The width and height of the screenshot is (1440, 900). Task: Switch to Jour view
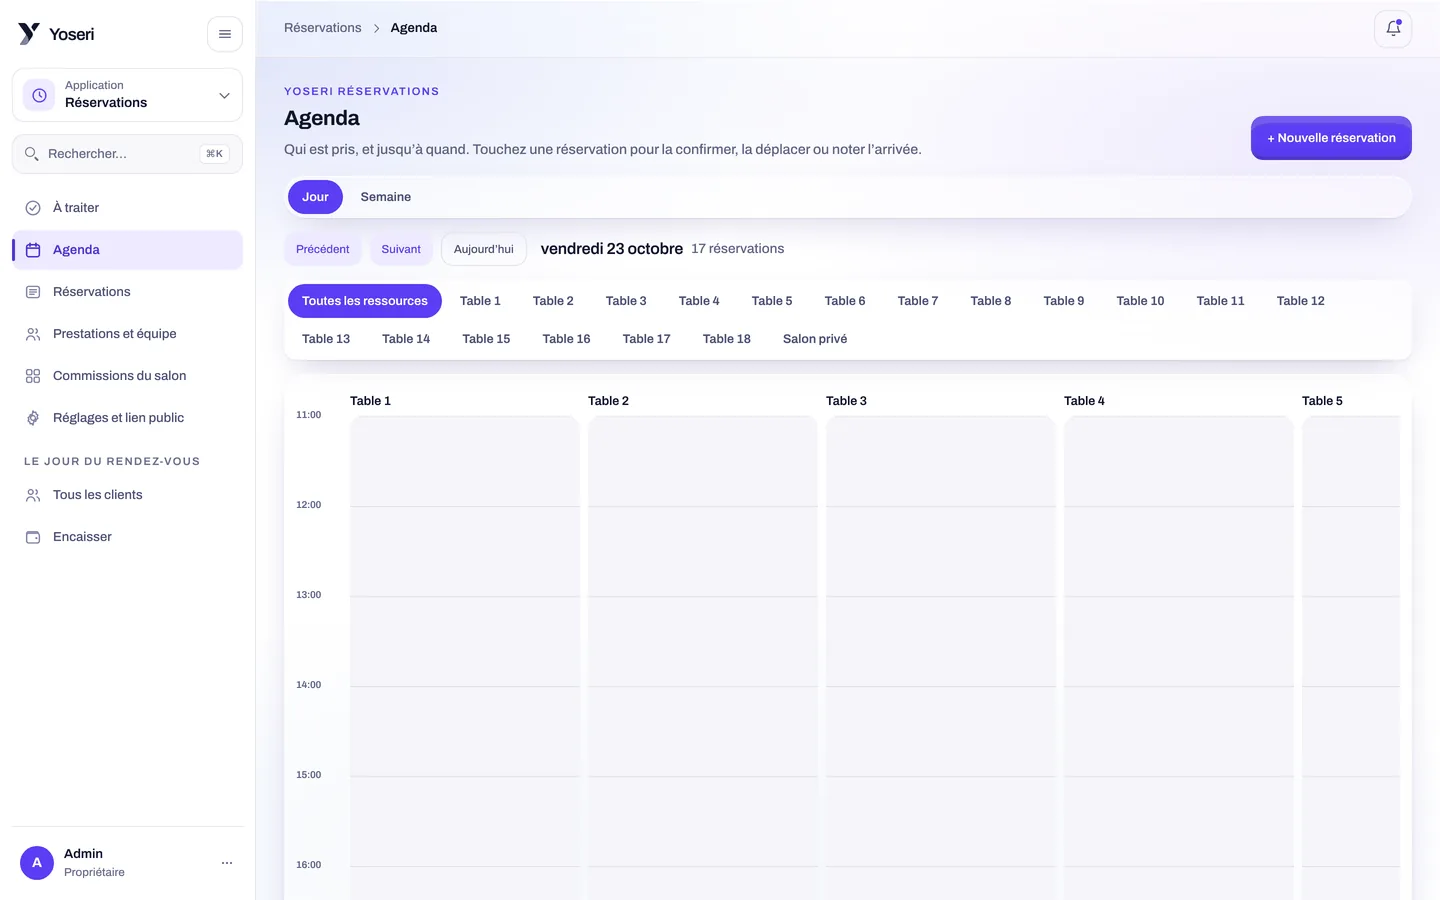click(x=315, y=197)
